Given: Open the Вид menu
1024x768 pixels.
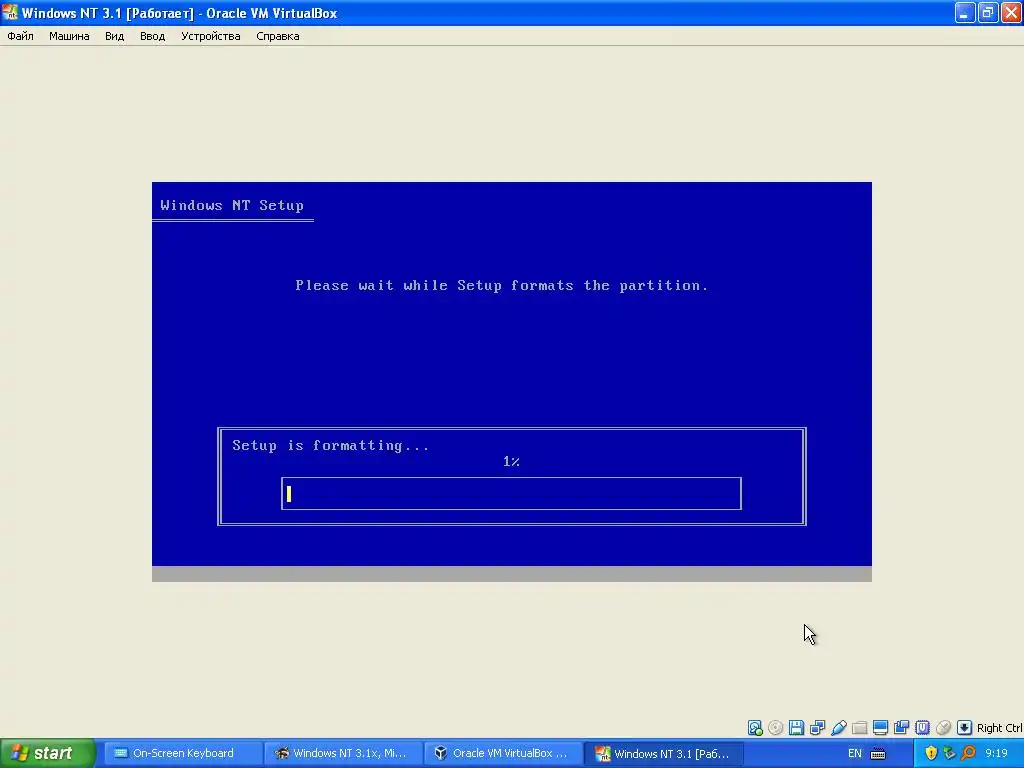Looking at the screenshot, I should click(114, 36).
